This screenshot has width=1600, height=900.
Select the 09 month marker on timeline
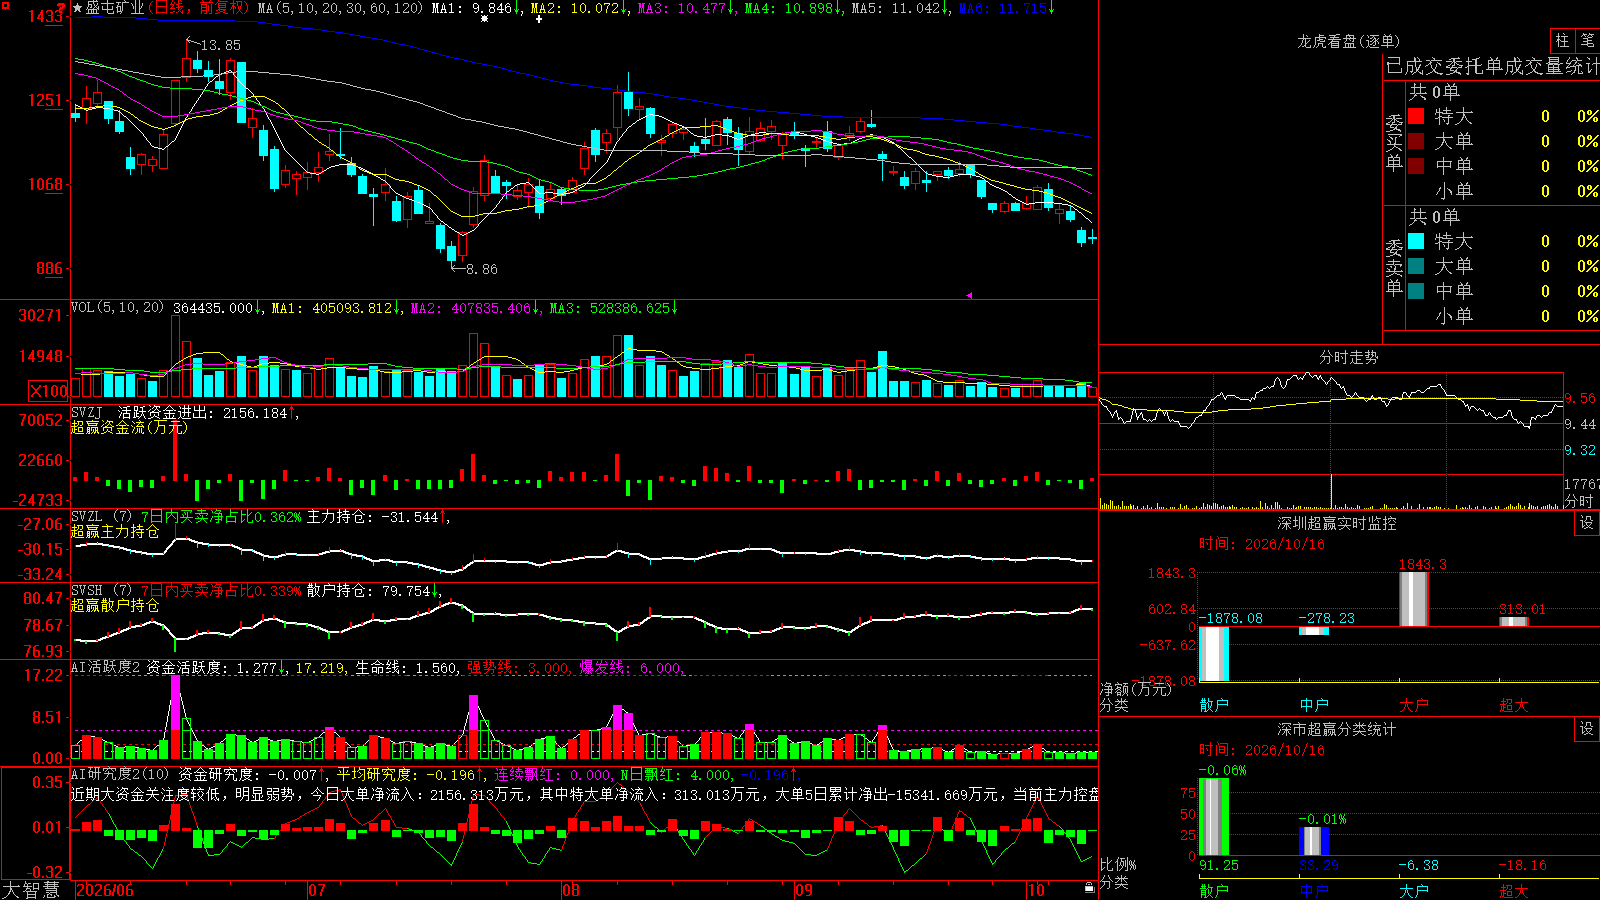804,890
